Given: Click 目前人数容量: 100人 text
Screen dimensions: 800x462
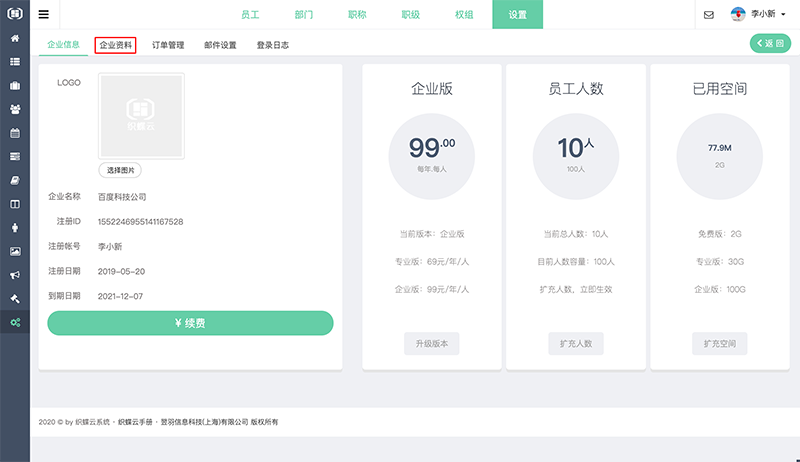Looking at the screenshot, I should 576,262.
